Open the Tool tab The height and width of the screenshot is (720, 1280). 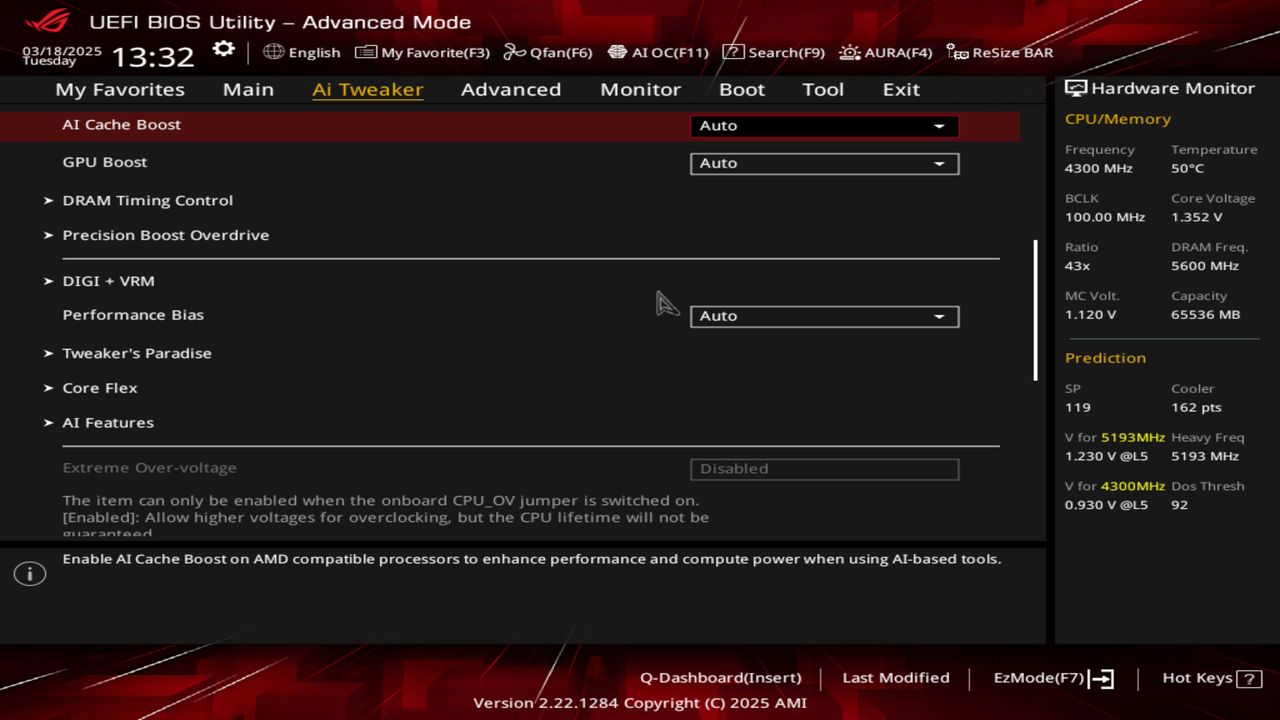click(x=823, y=89)
